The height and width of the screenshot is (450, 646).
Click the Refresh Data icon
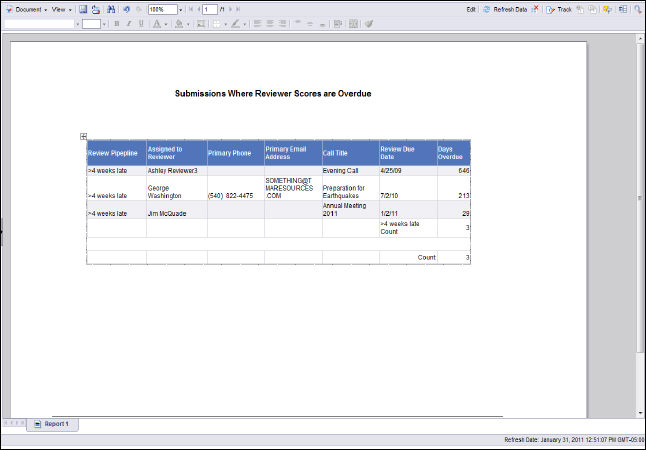(x=486, y=8)
